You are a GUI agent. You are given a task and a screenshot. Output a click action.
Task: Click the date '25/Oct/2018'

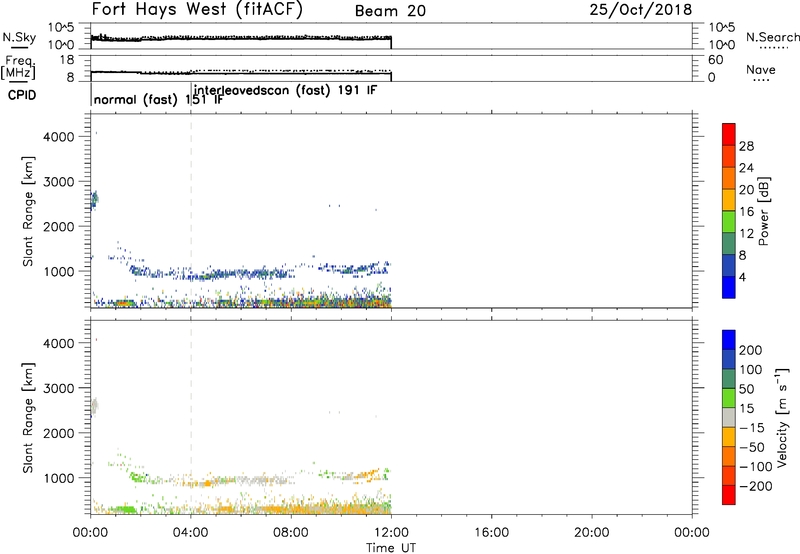click(641, 10)
